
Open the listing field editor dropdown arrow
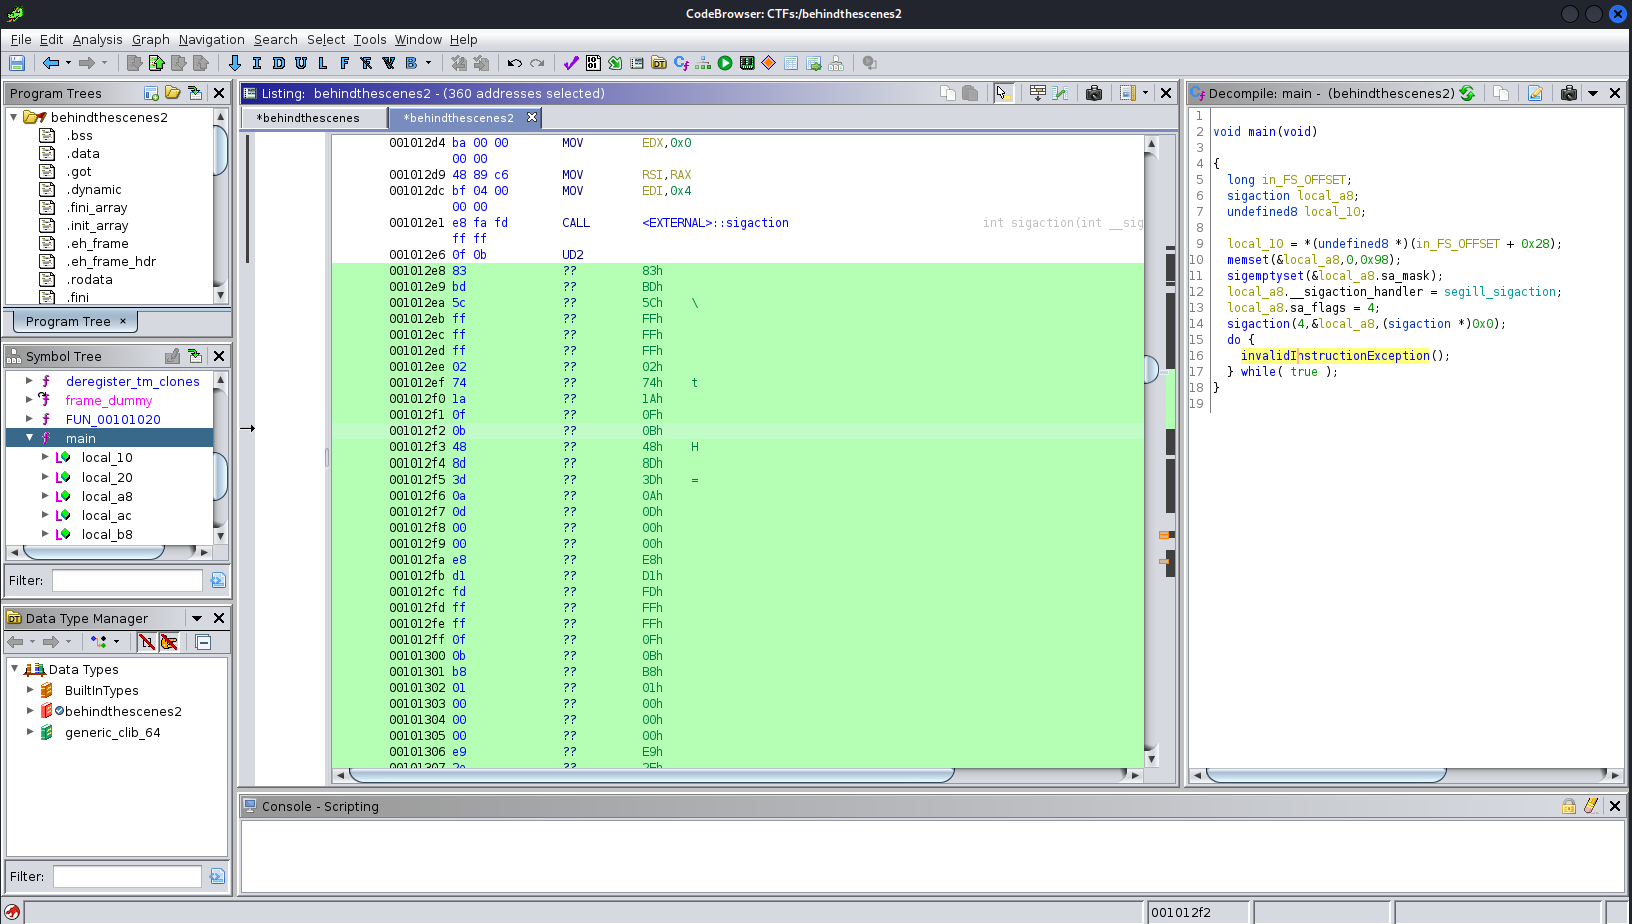[x=1146, y=93]
